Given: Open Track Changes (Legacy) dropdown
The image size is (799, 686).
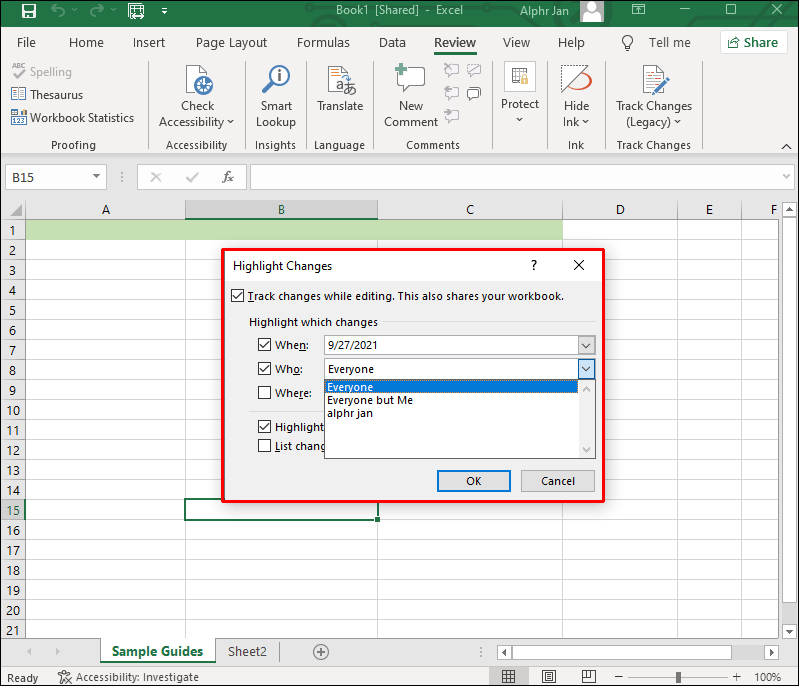Looking at the screenshot, I should click(654, 96).
